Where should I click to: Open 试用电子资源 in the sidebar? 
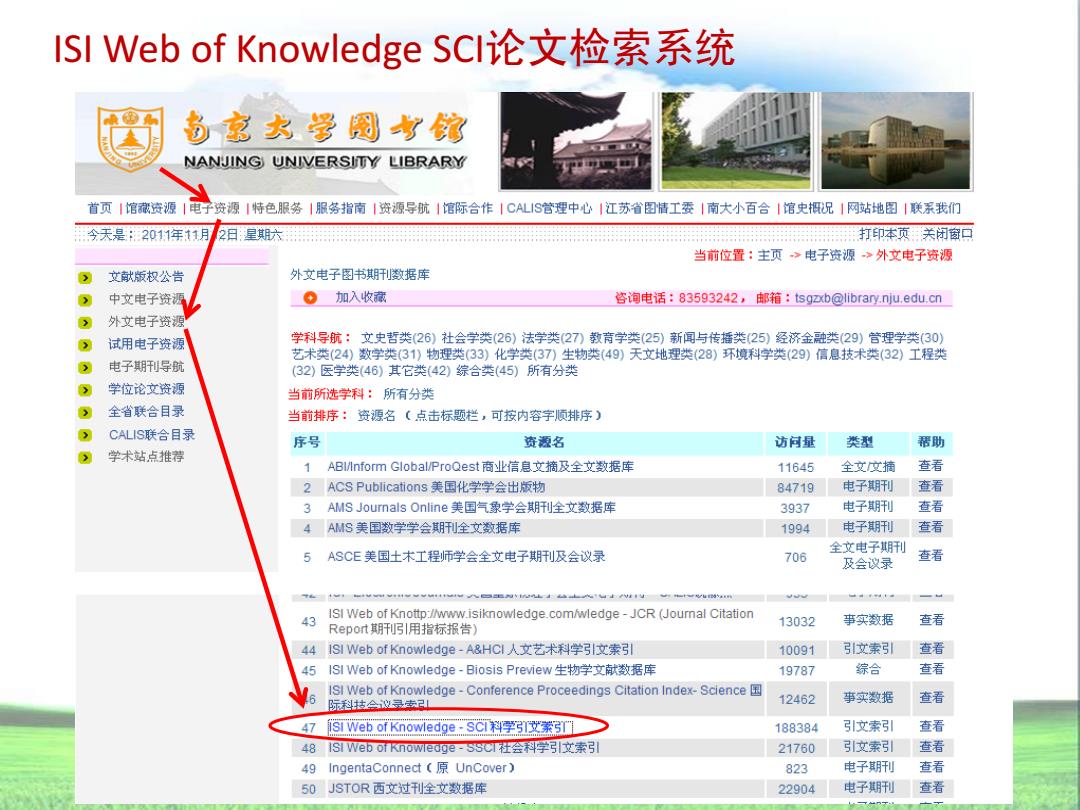pyautogui.click(x=146, y=344)
